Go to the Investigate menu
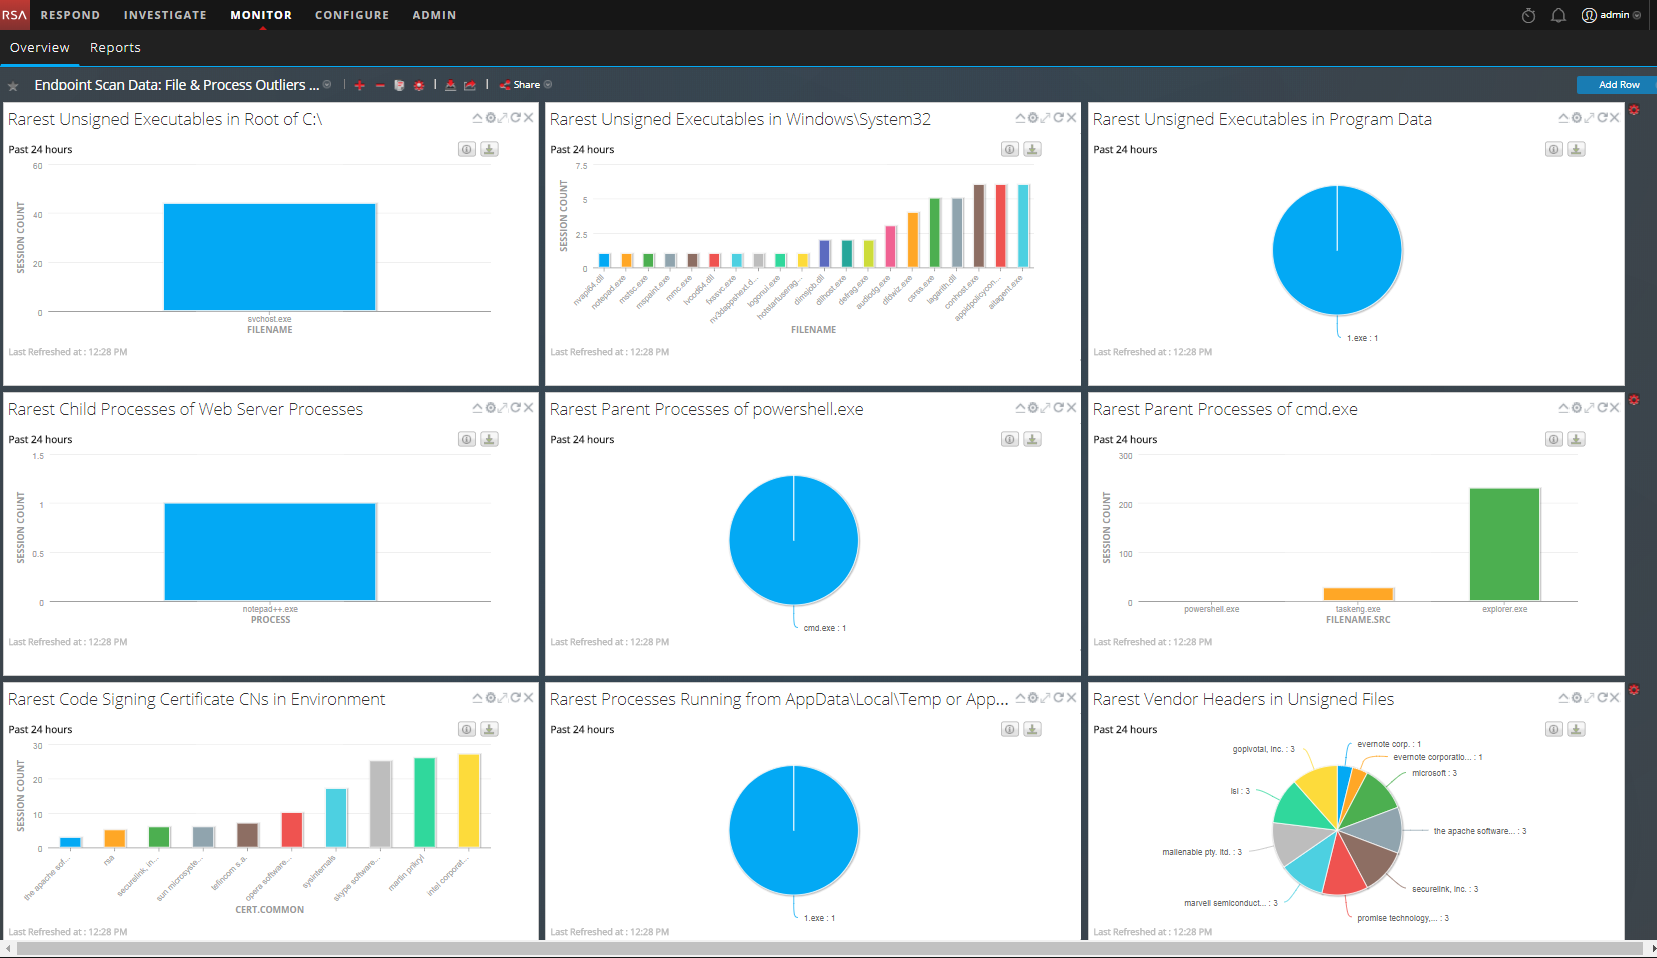The width and height of the screenshot is (1657, 958). coord(165,15)
